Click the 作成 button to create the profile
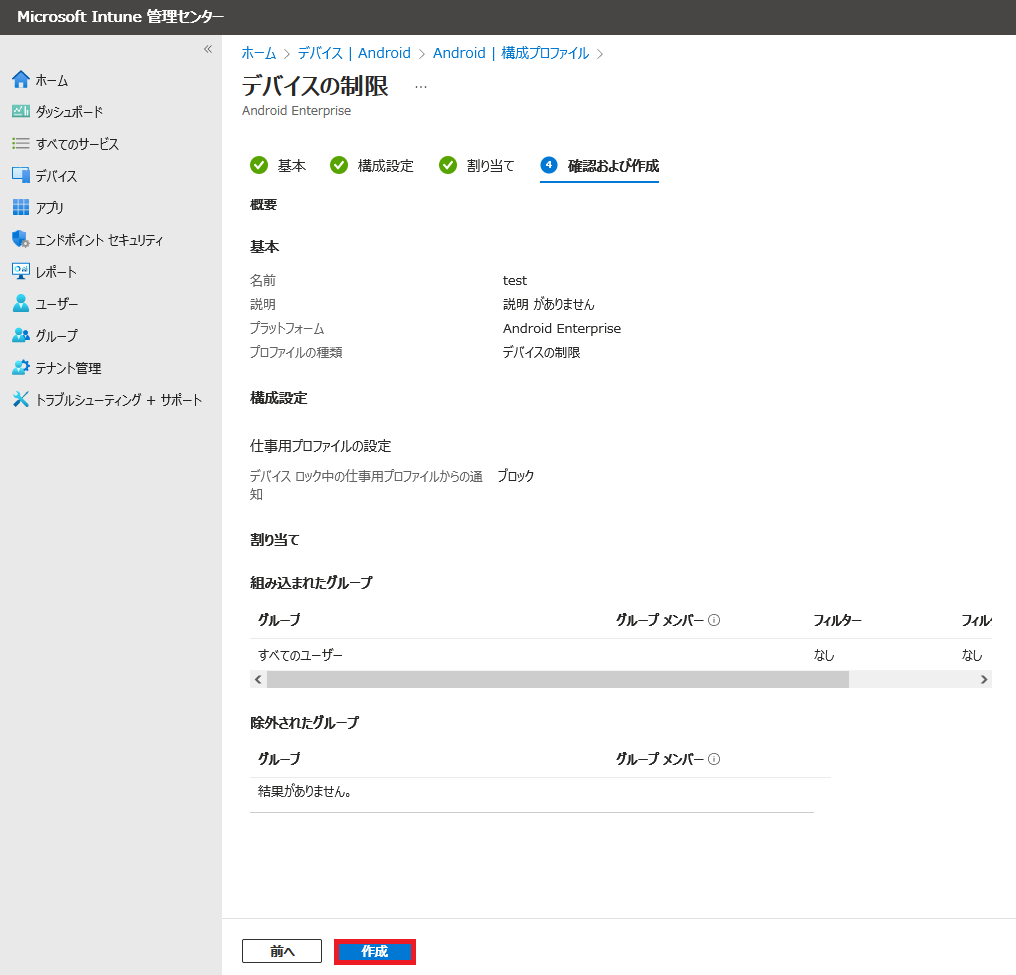 pos(374,951)
